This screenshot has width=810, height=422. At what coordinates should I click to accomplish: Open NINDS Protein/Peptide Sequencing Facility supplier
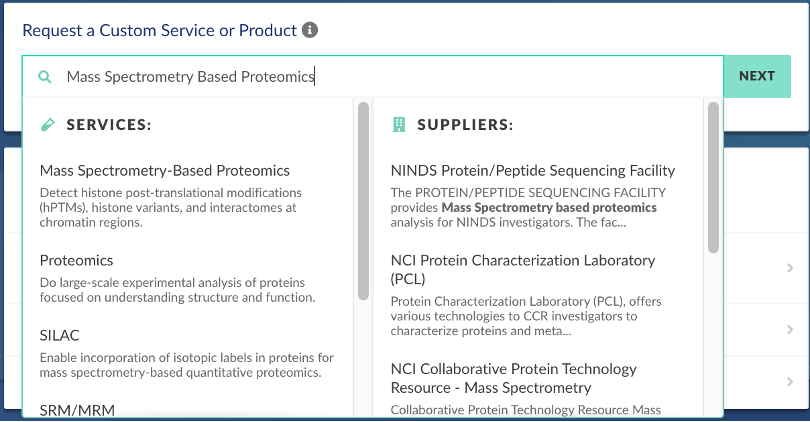533,171
